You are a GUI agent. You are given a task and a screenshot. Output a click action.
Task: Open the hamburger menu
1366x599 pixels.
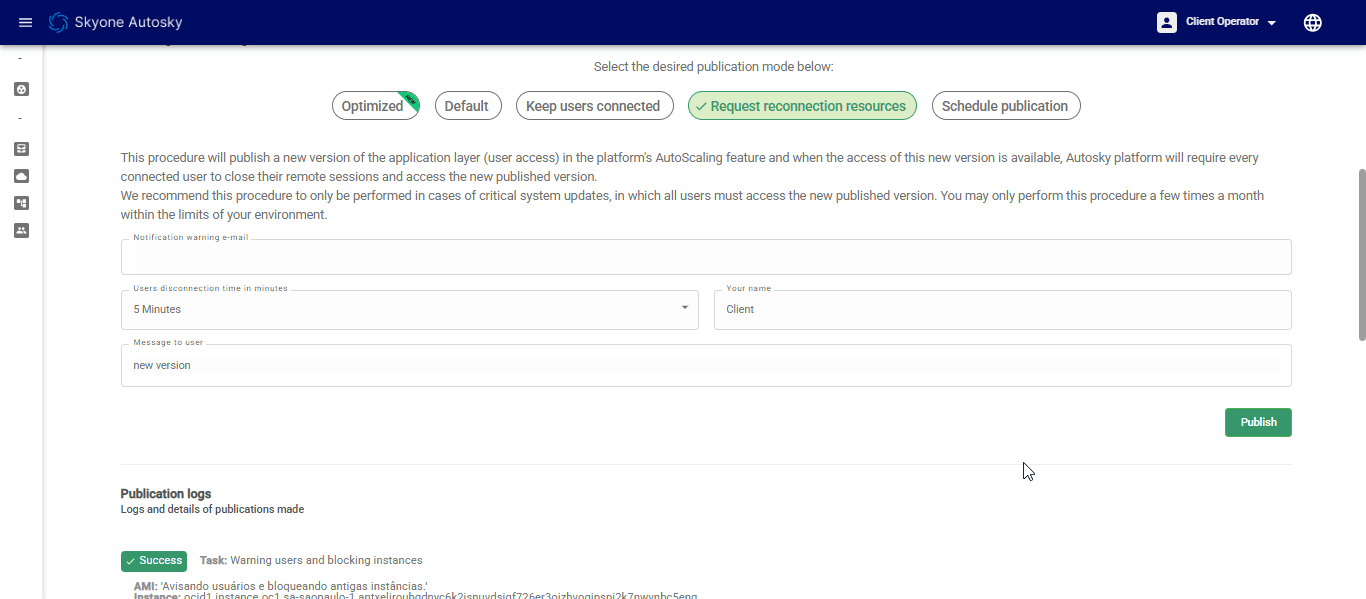click(x=26, y=22)
